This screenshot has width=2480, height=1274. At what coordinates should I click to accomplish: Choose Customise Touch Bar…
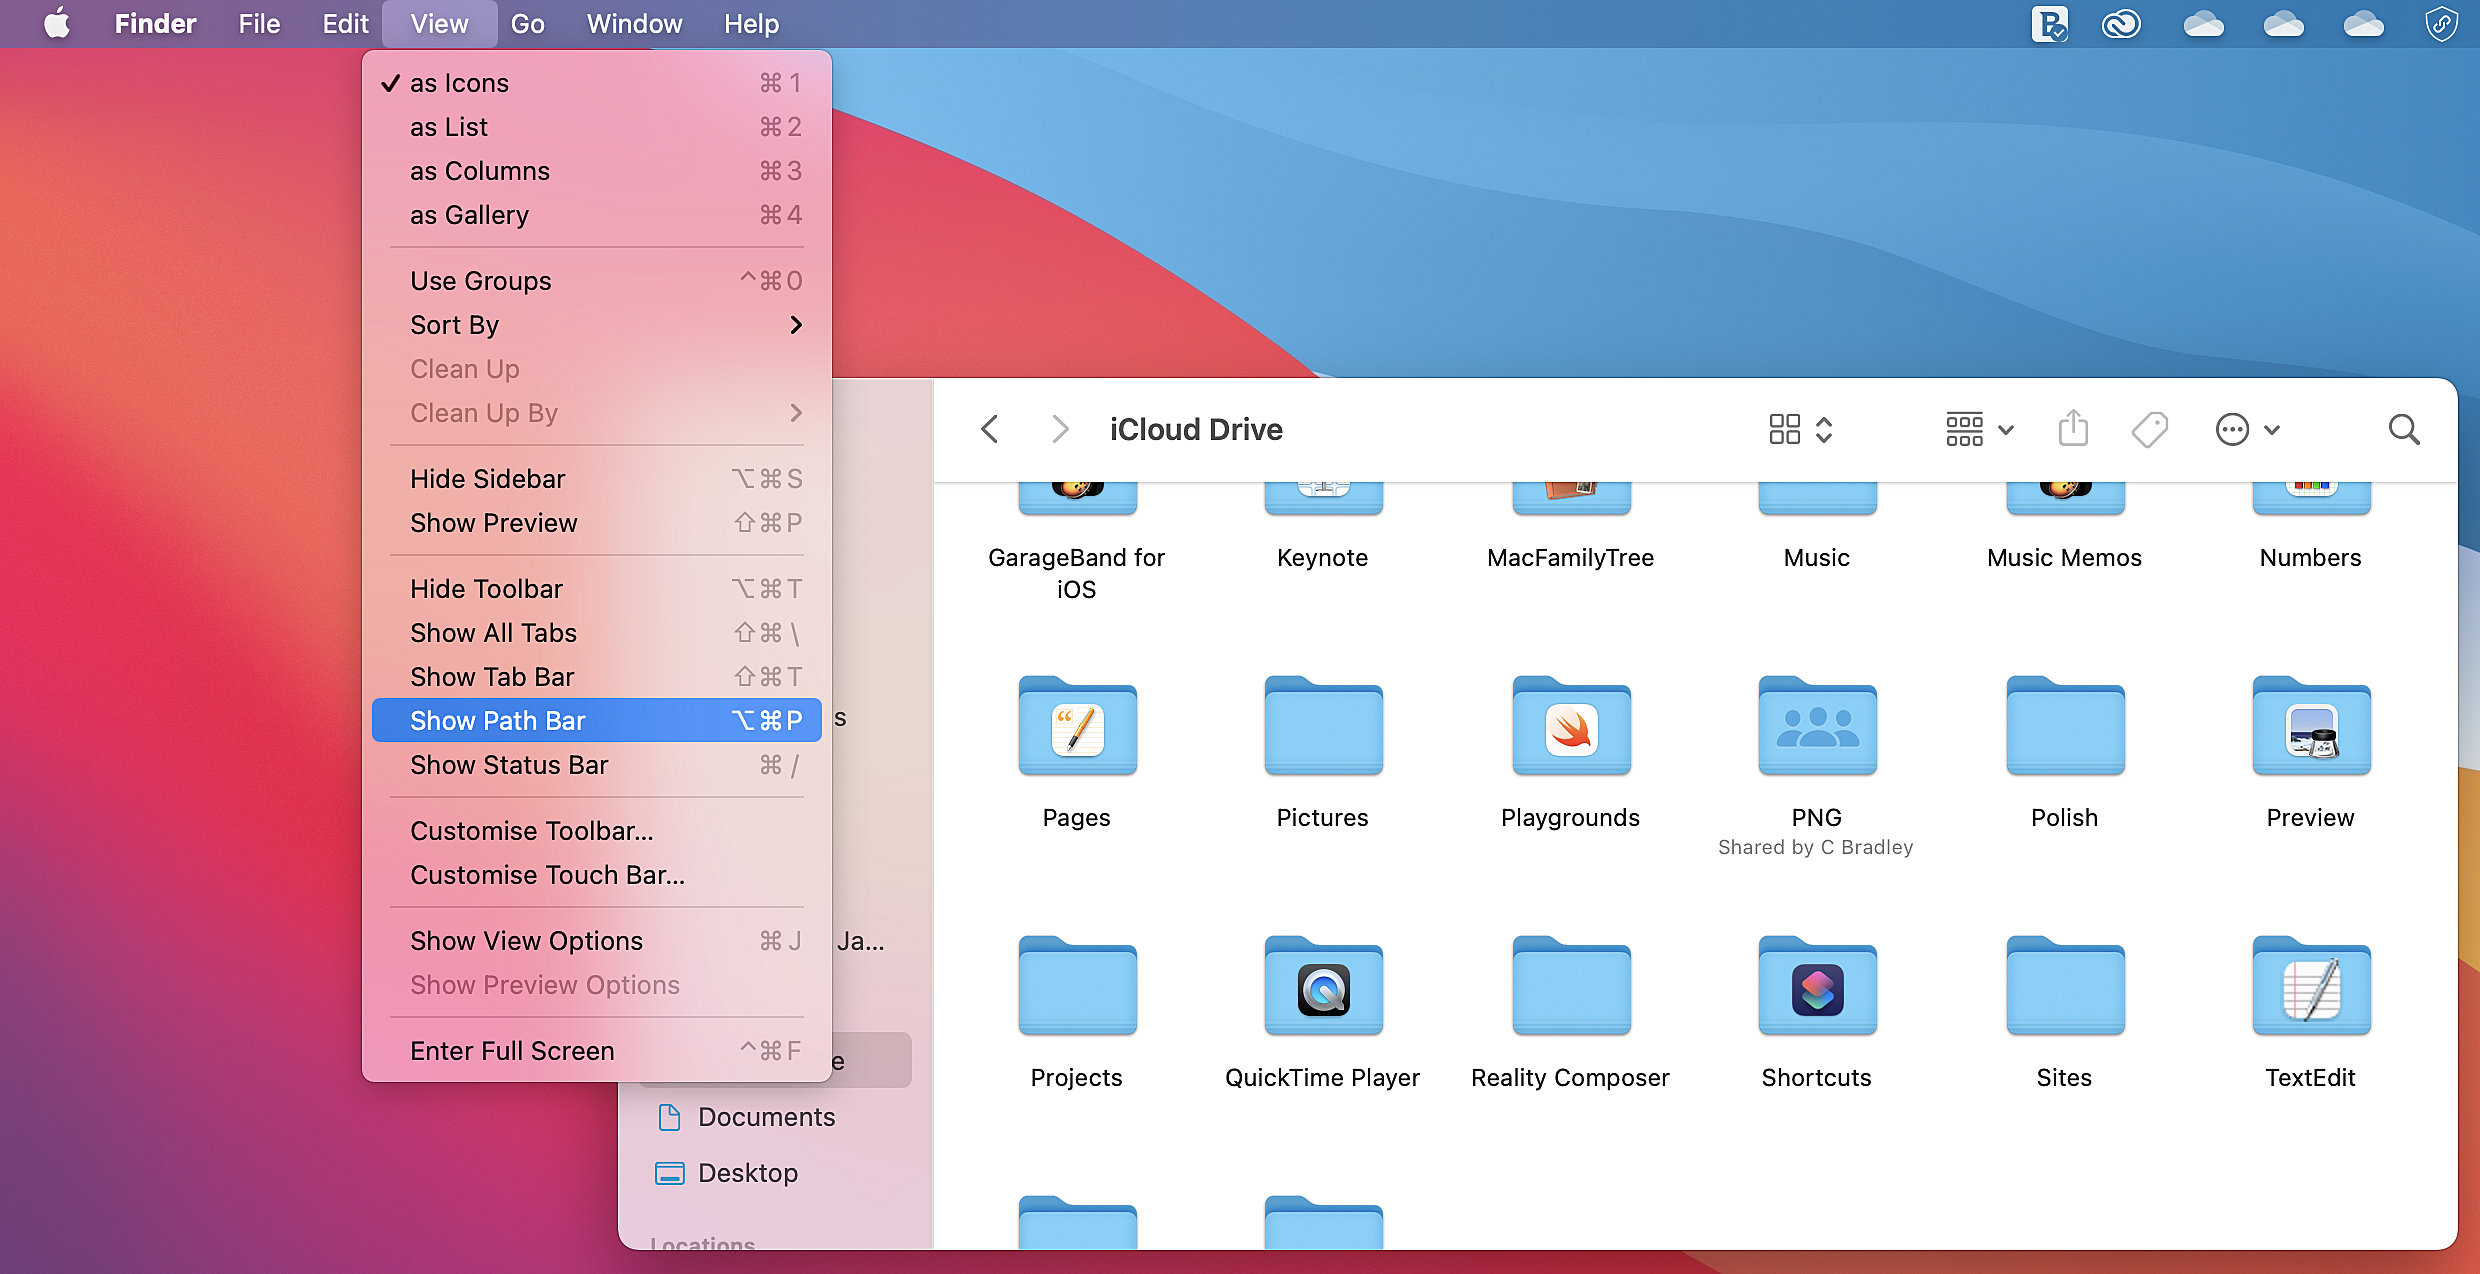point(597,875)
